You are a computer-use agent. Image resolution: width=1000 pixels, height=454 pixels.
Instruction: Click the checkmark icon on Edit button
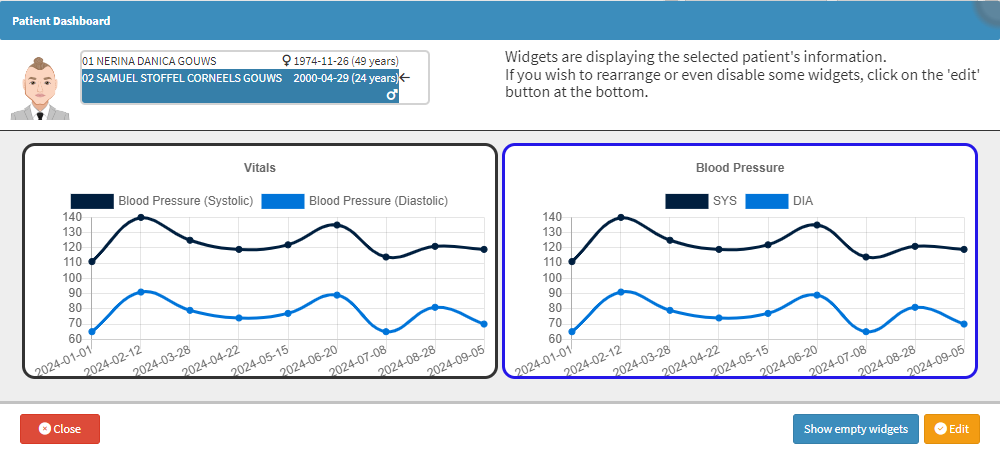tap(940, 429)
